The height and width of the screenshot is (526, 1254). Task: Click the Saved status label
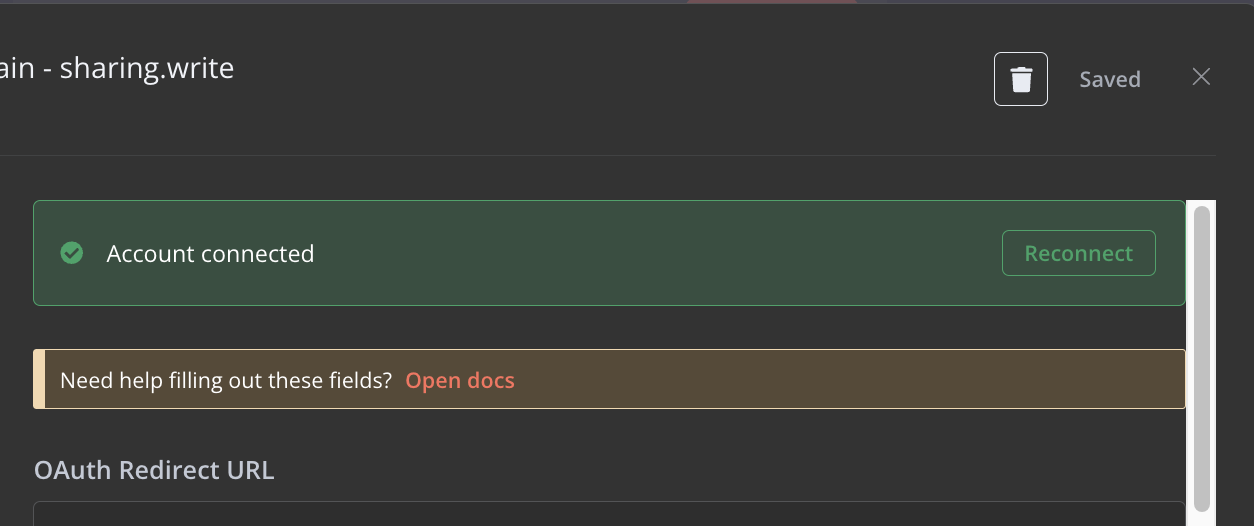[x=1109, y=79]
